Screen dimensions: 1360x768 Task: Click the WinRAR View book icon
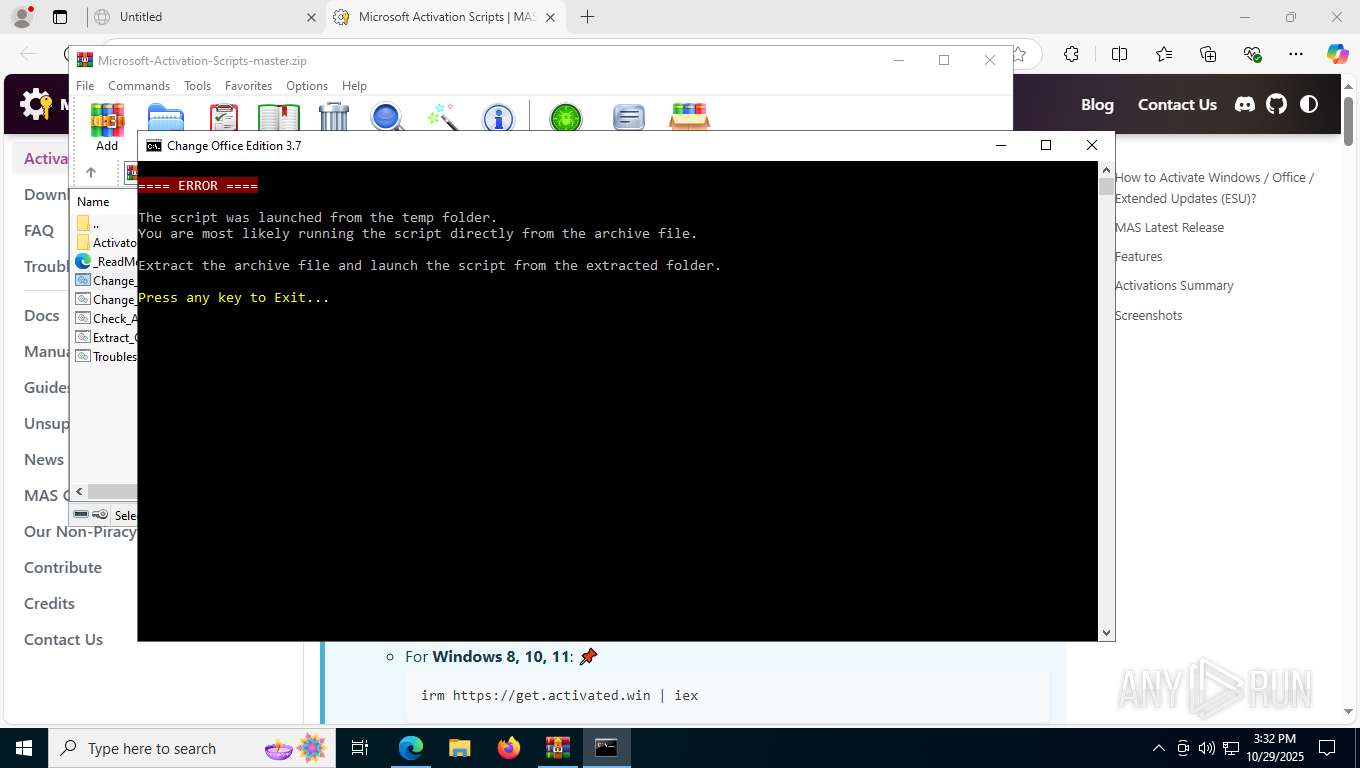[279, 118]
